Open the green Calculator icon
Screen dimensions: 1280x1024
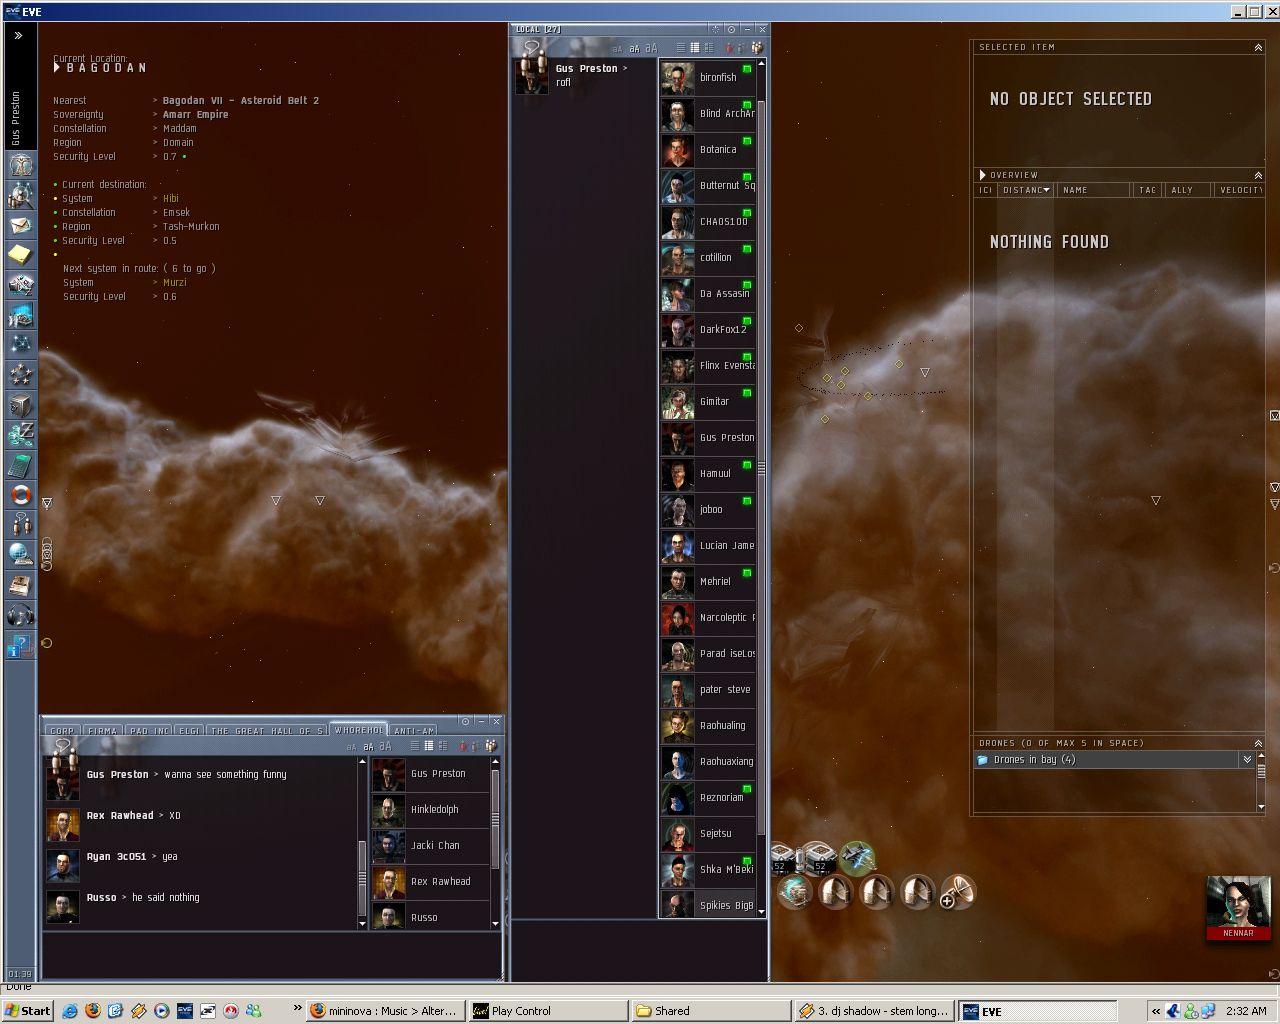tap(21, 464)
